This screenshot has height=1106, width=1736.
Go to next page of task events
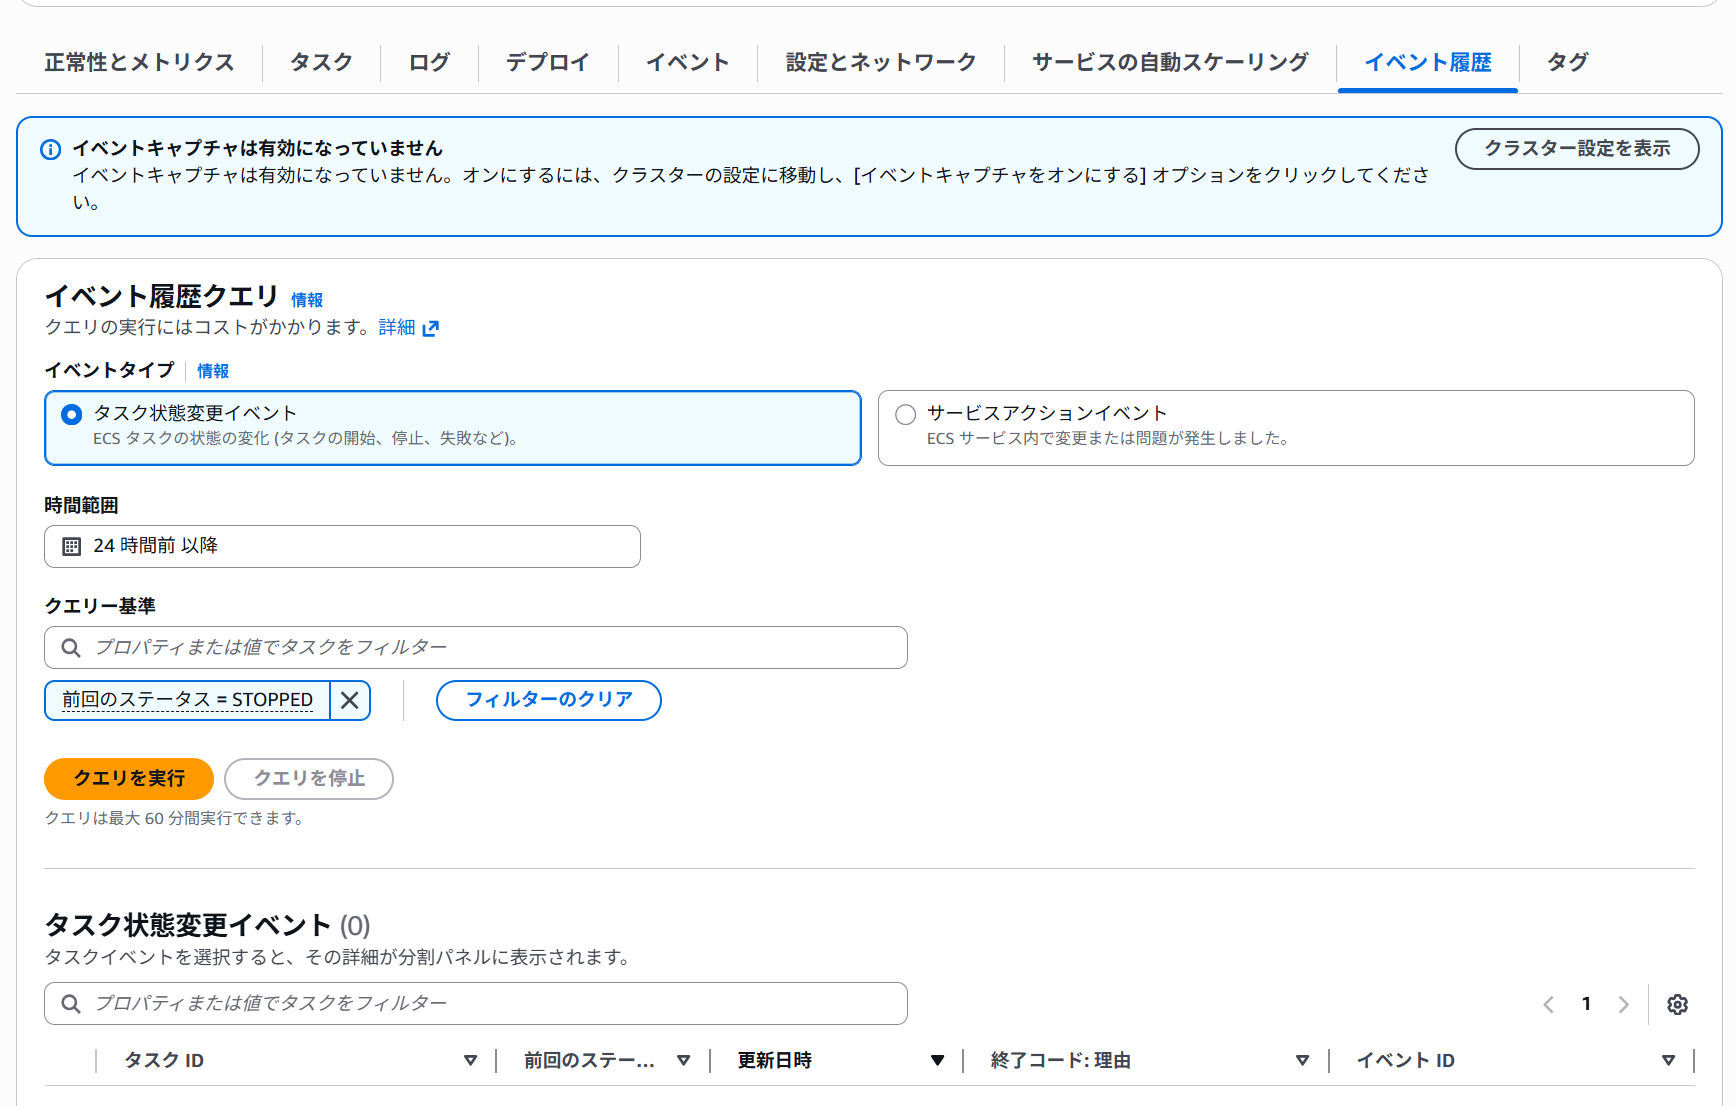tap(1624, 1005)
